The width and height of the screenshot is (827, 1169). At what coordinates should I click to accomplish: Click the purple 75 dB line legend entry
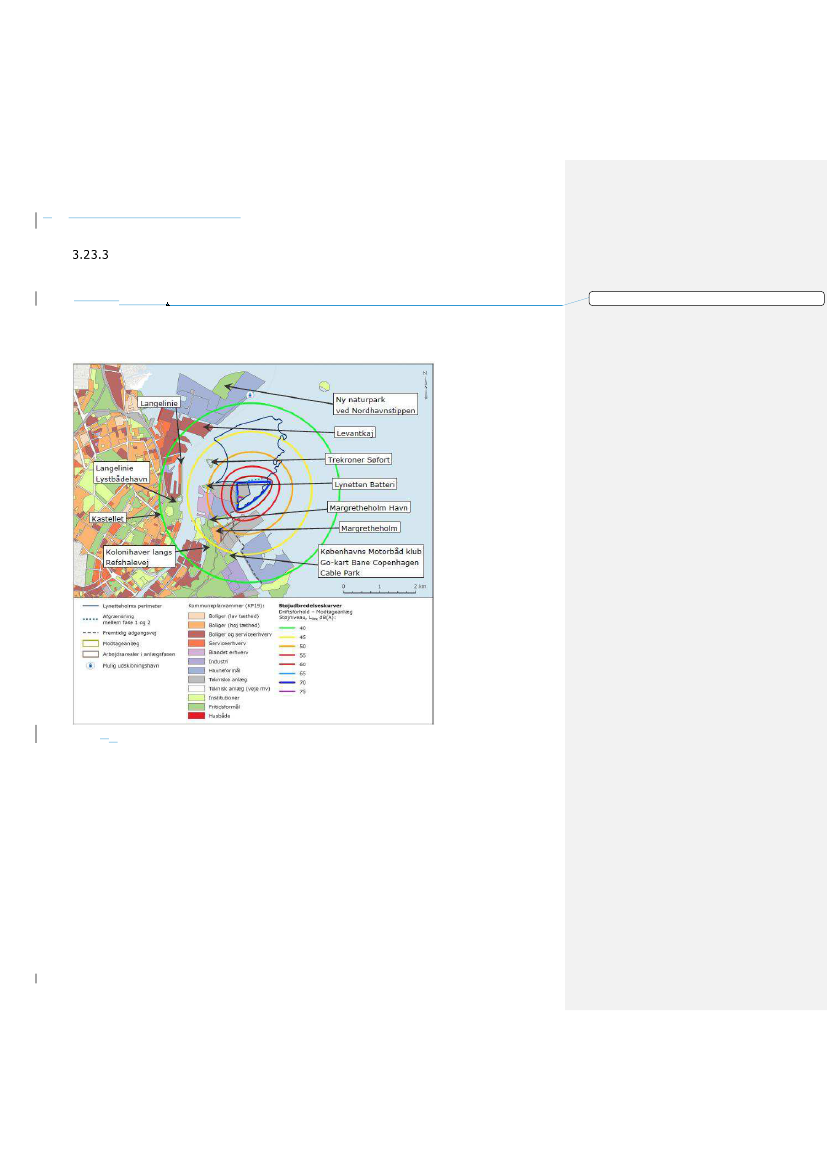coord(292,692)
